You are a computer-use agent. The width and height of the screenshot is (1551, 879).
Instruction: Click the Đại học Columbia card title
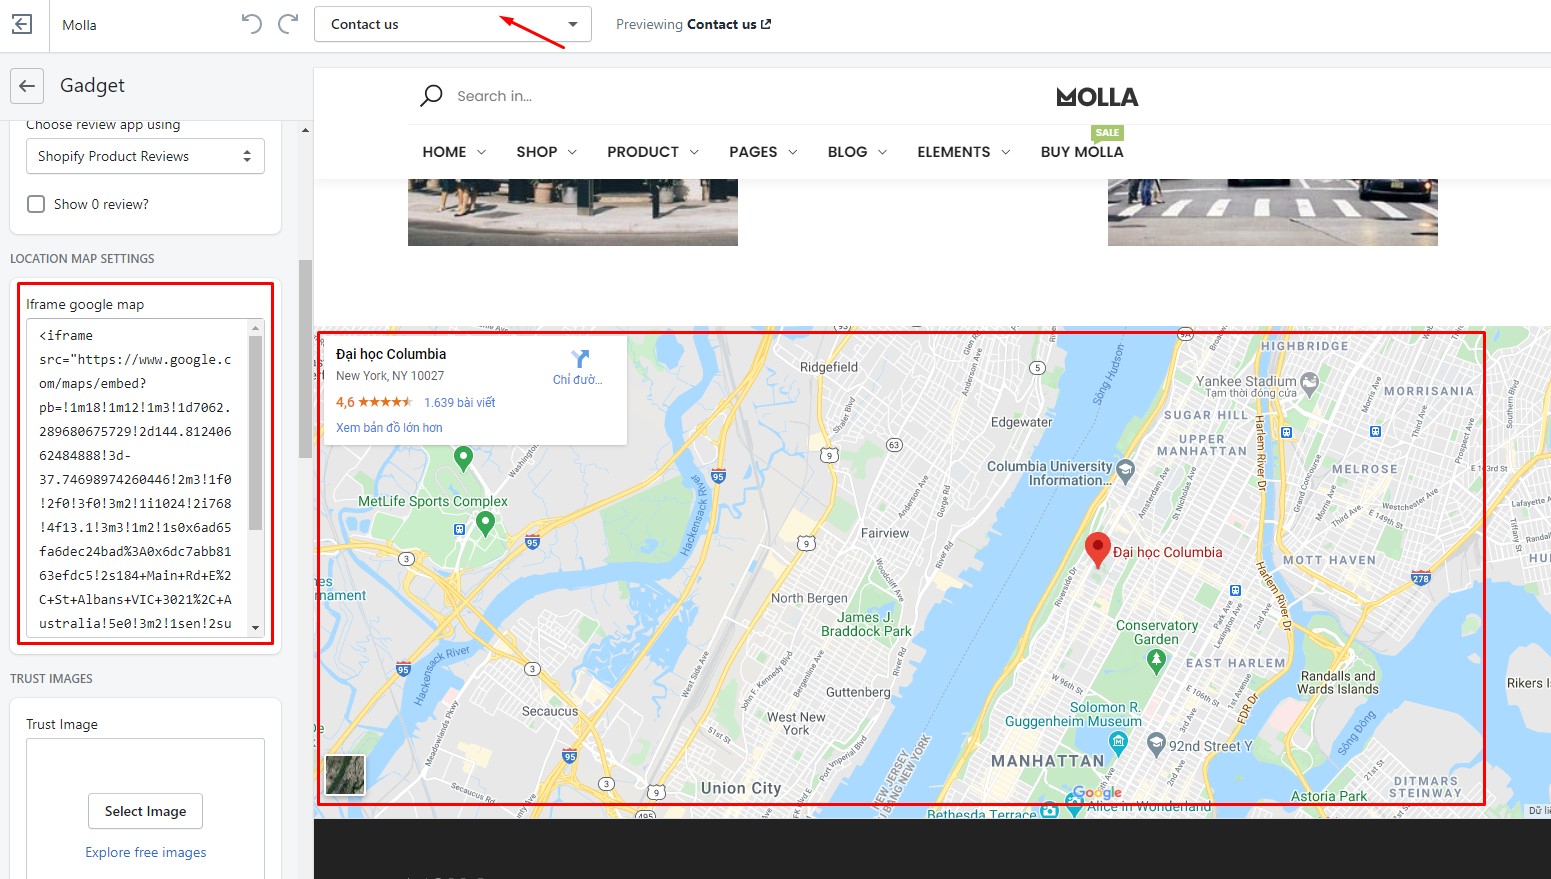coord(391,354)
